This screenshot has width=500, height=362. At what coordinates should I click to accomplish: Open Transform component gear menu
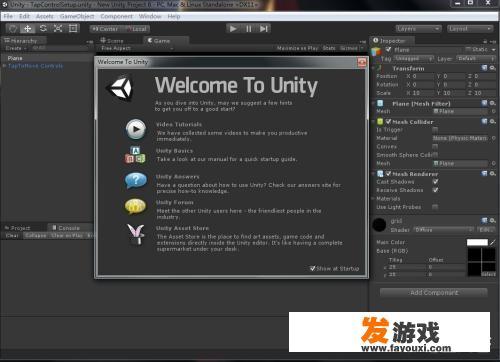[x=492, y=68]
